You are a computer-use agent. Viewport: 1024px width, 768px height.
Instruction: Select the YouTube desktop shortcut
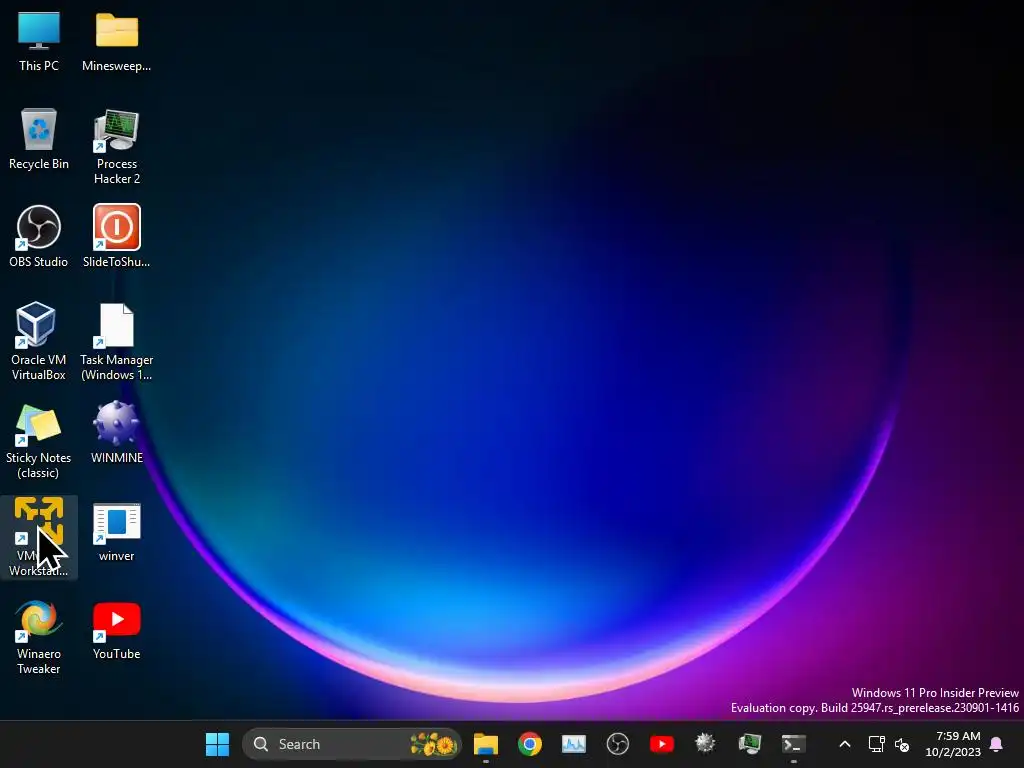pos(116,630)
